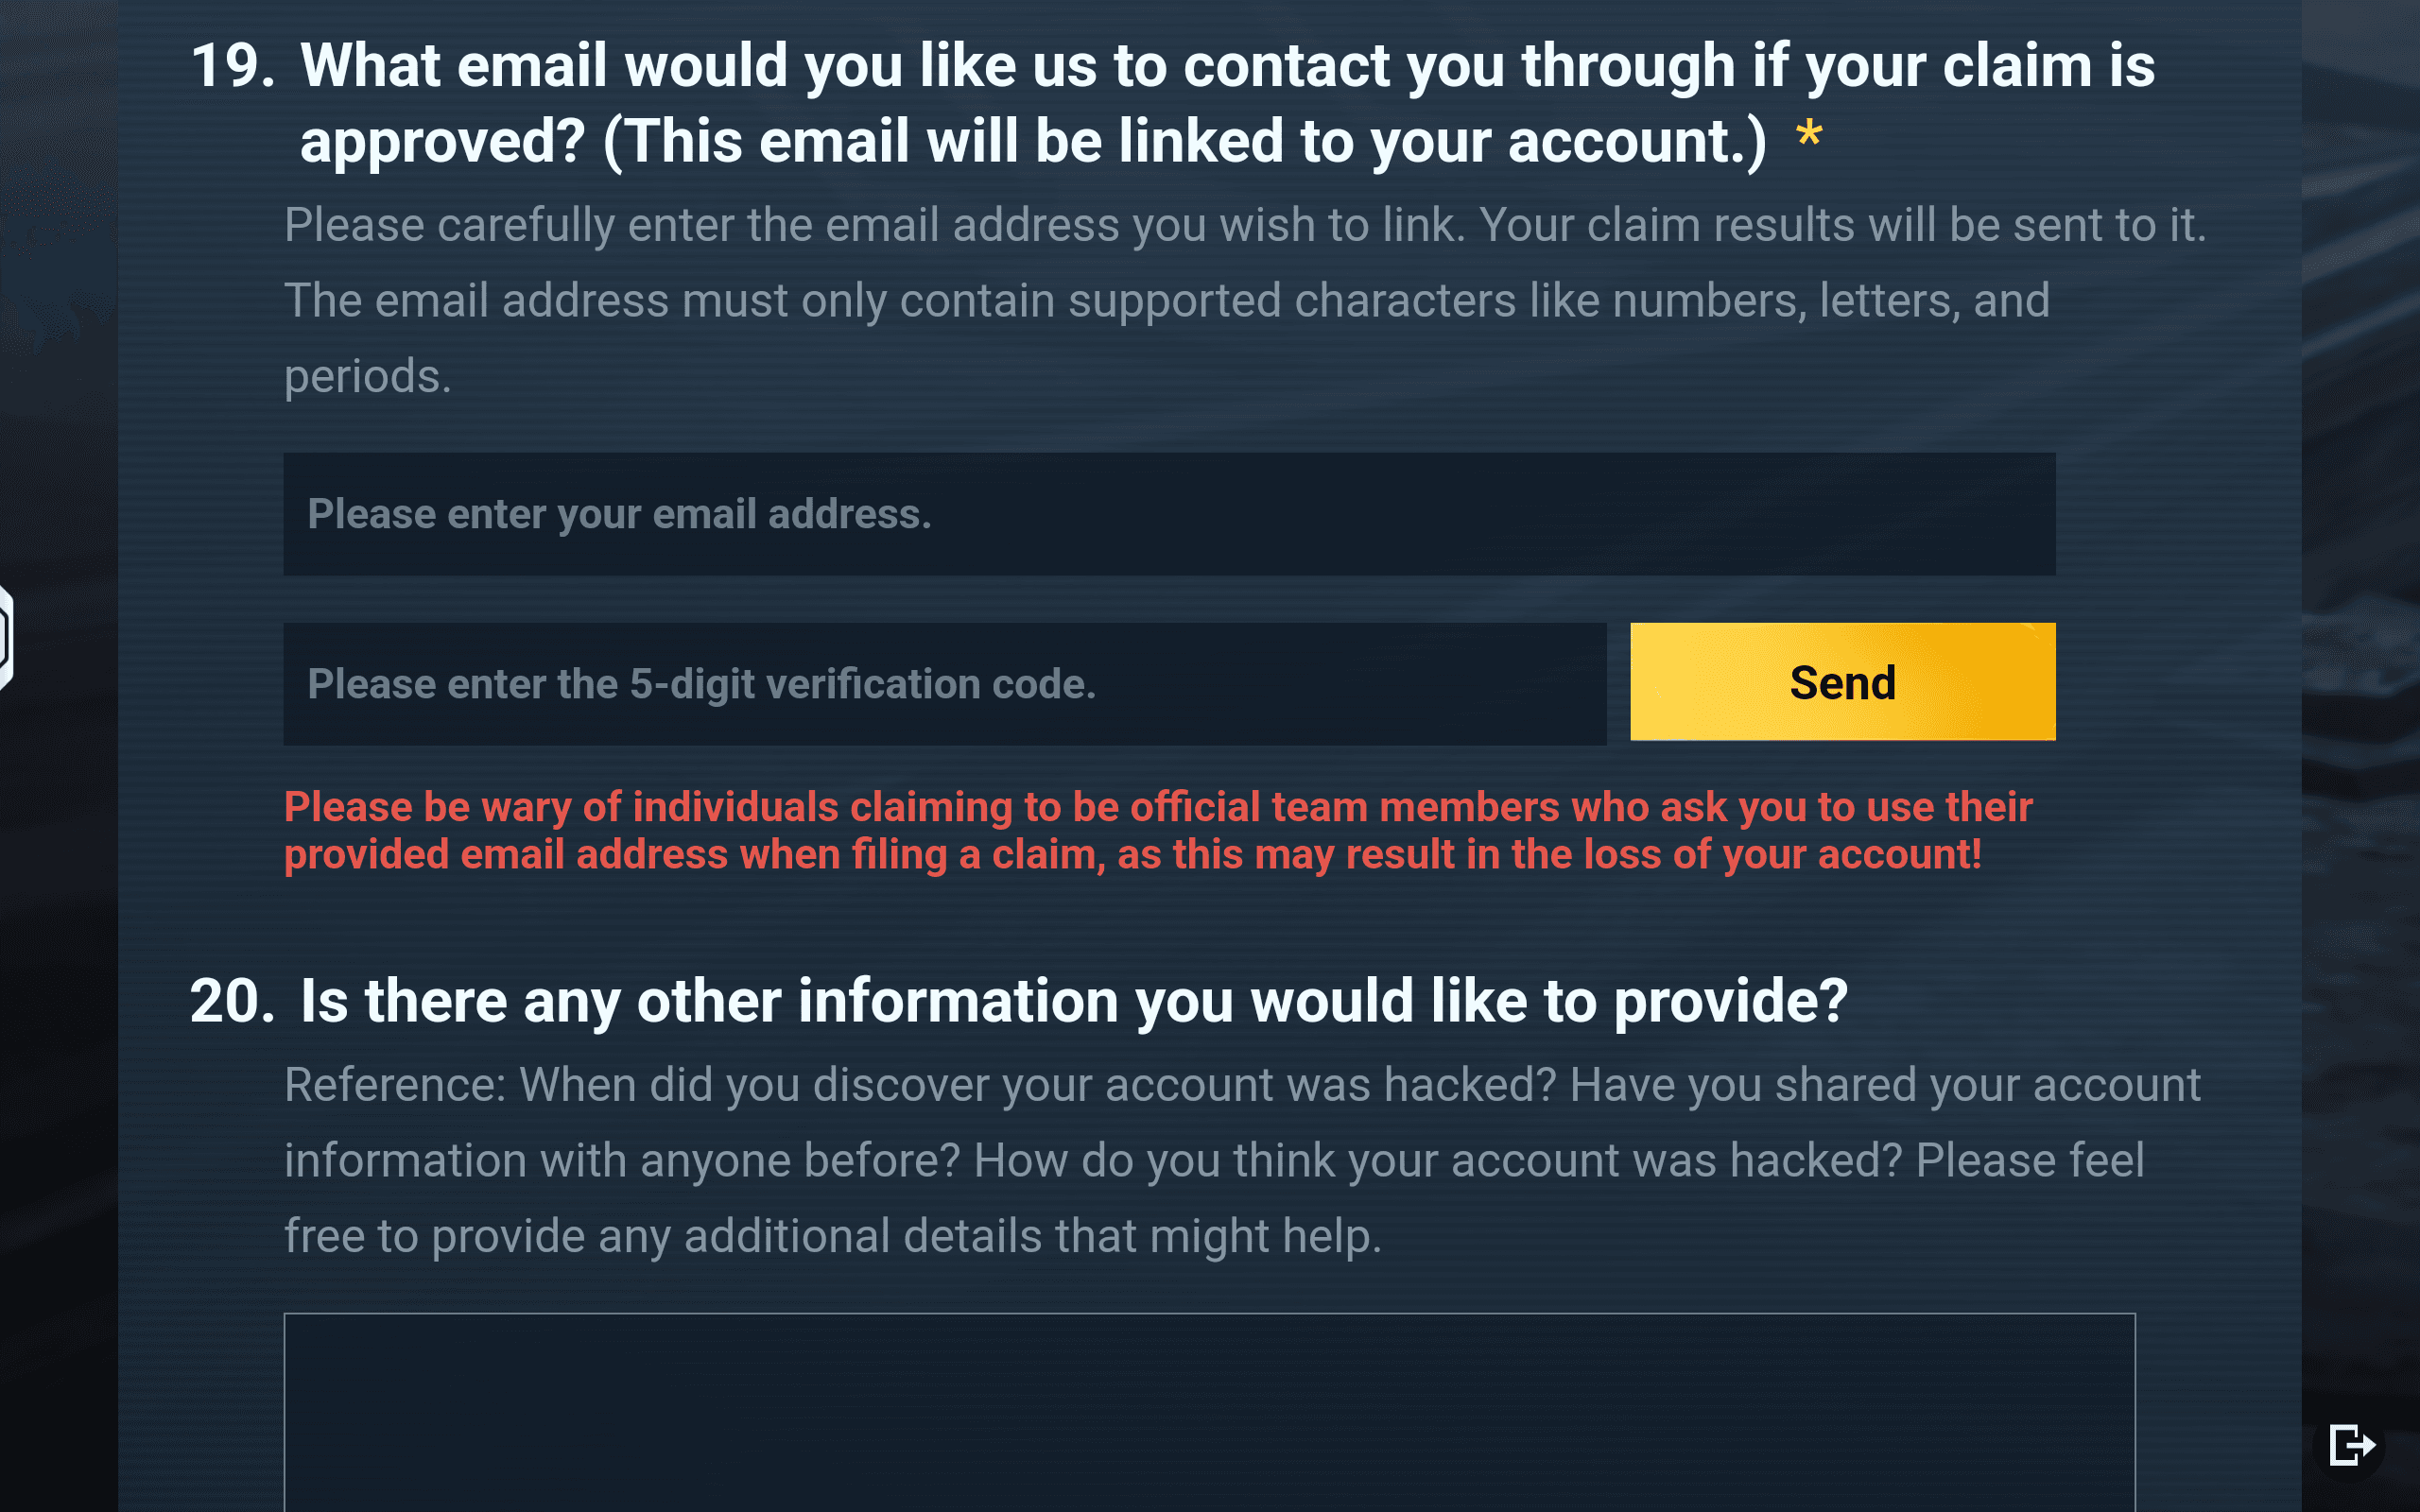Click the exit icon in bottom-right corner
2420x1512 pixels.
[2350, 1445]
